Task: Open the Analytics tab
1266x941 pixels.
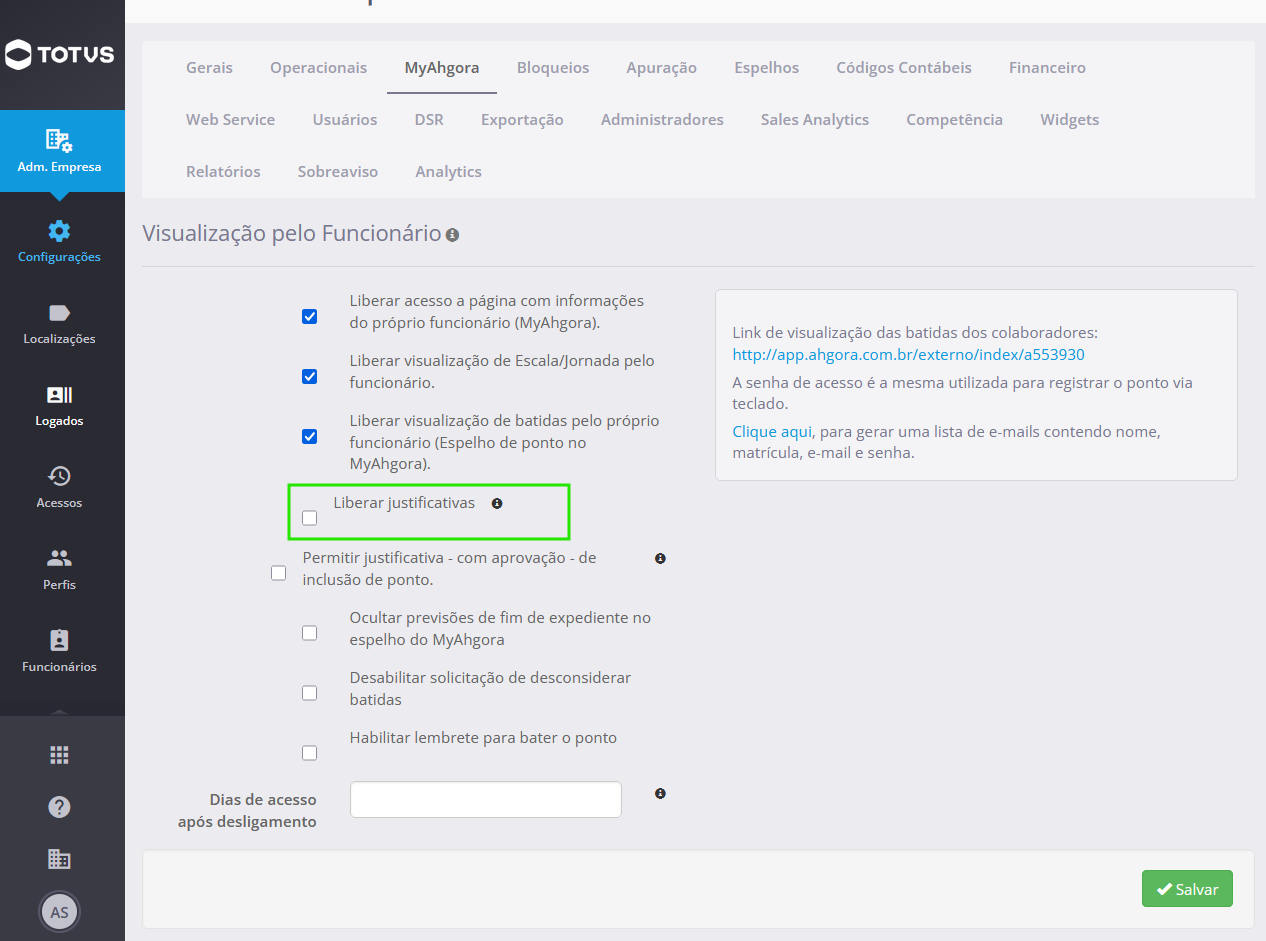Action: pyautogui.click(x=448, y=172)
